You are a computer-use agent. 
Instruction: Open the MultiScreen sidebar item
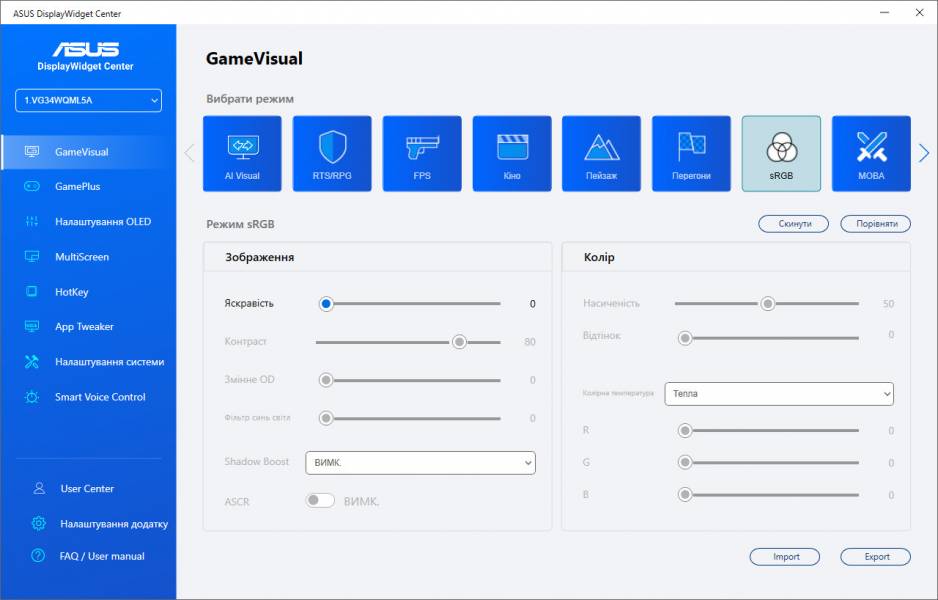81,257
